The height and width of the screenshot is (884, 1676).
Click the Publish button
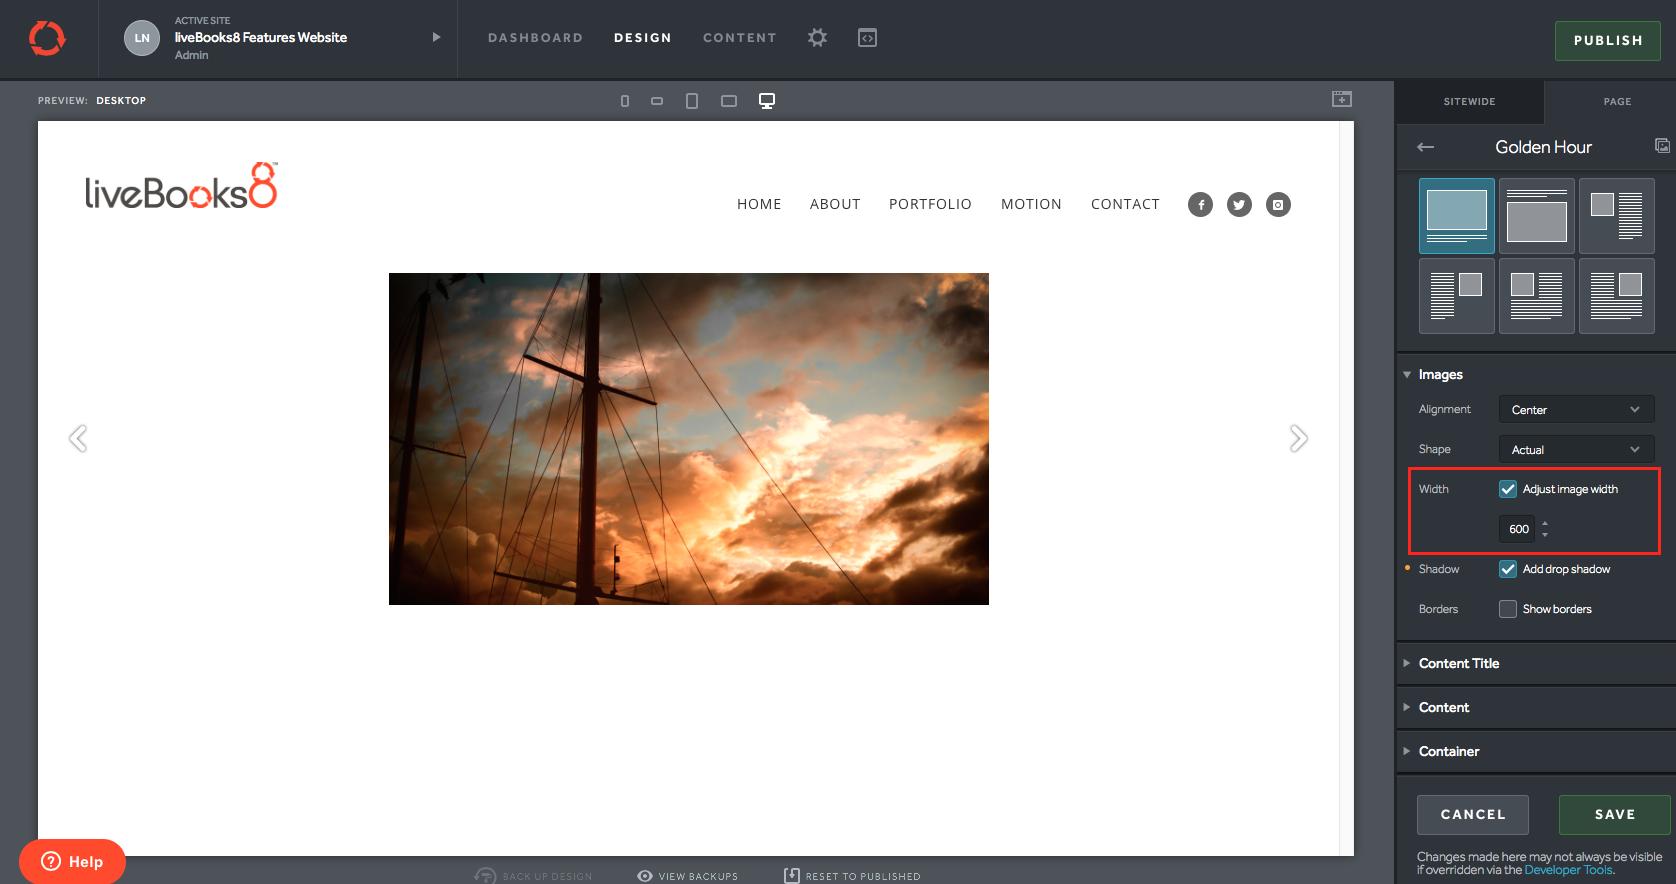(x=1607, y=41)
